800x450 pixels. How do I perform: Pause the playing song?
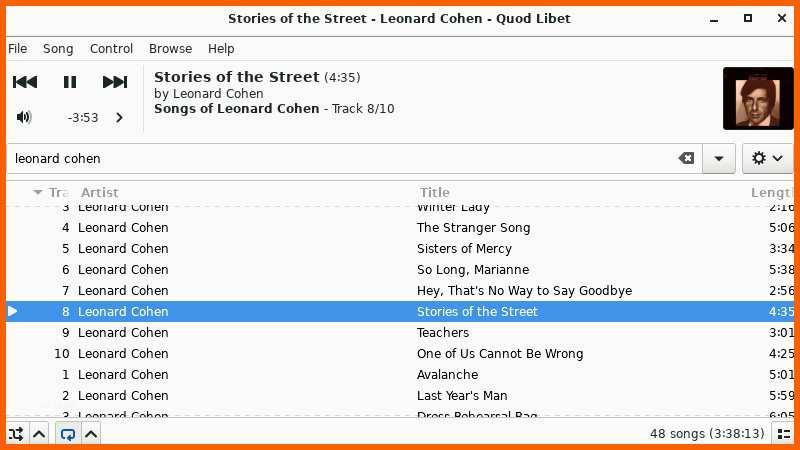click(70, 82)
